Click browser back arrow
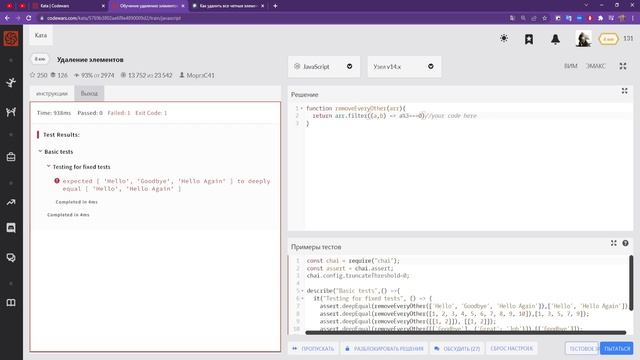This screenshot has height=360, width=640. 7,18
